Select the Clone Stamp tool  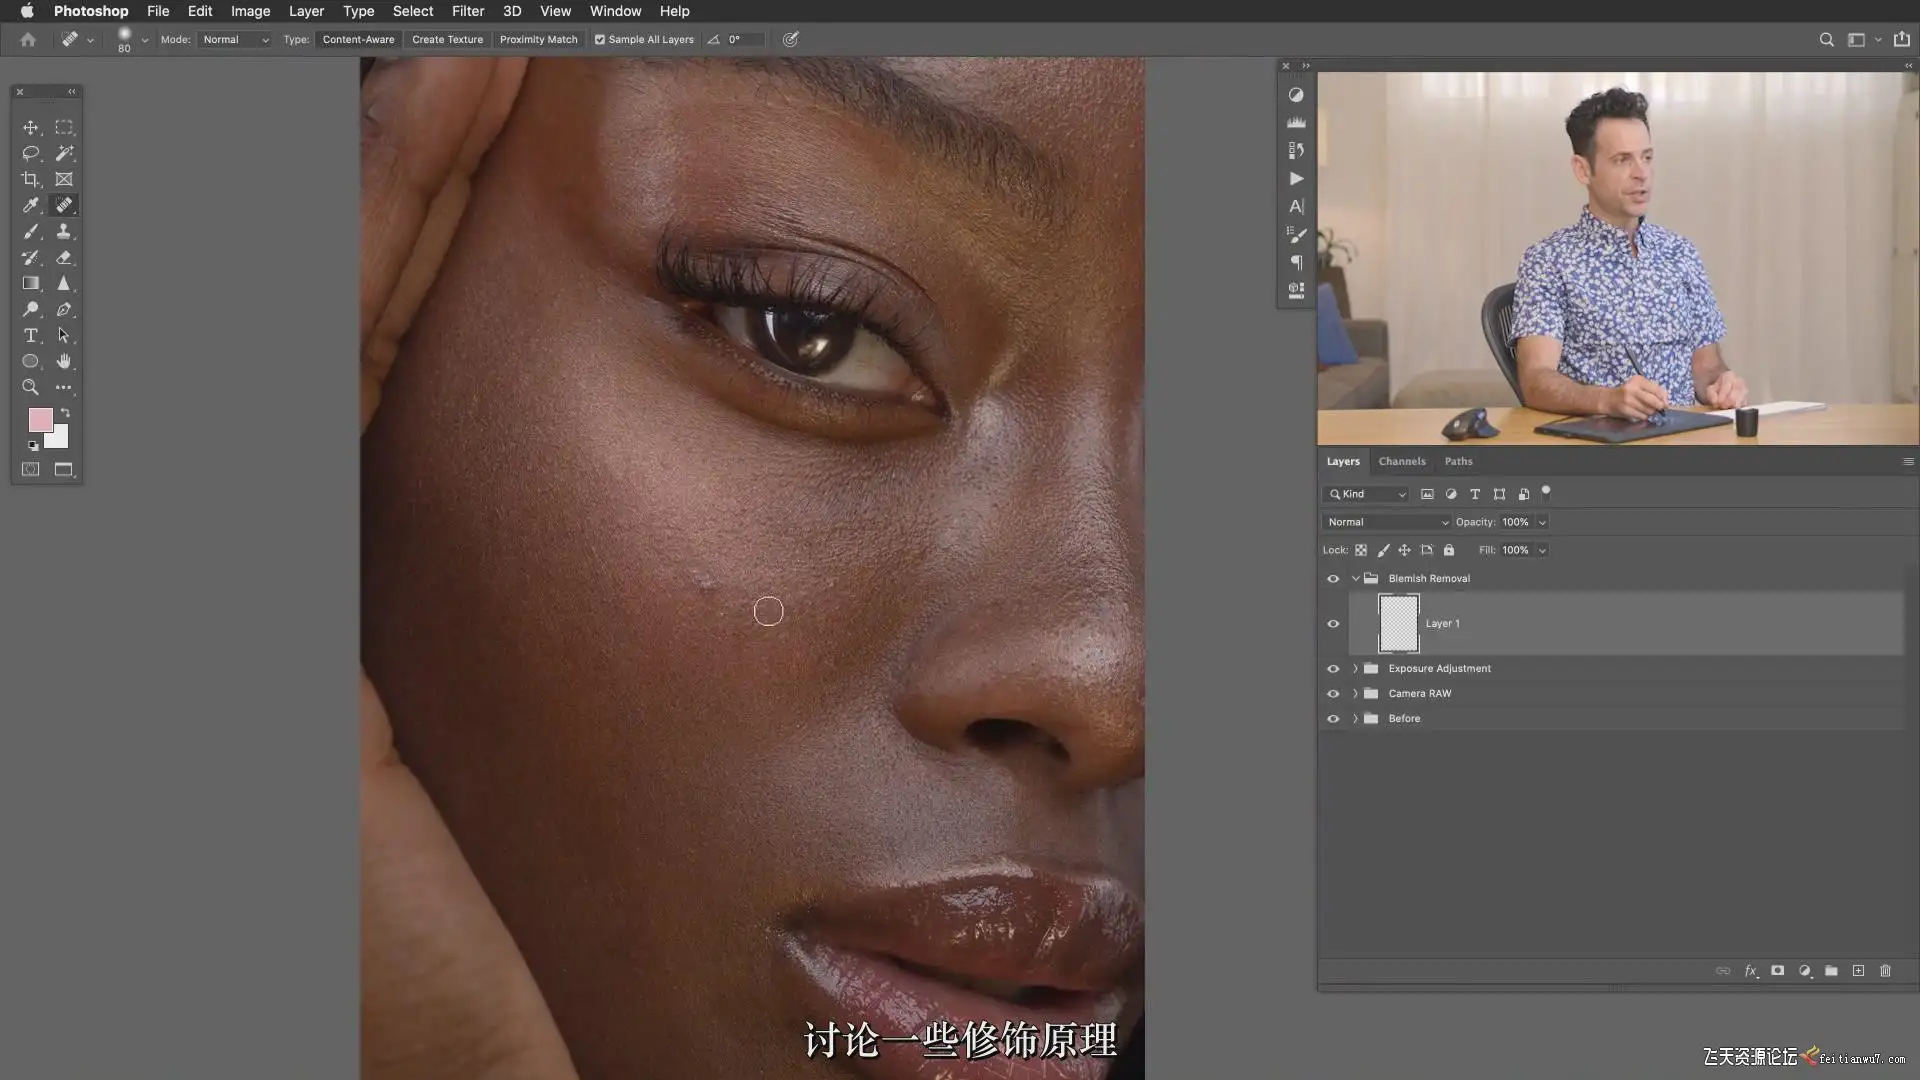[64, 231]
